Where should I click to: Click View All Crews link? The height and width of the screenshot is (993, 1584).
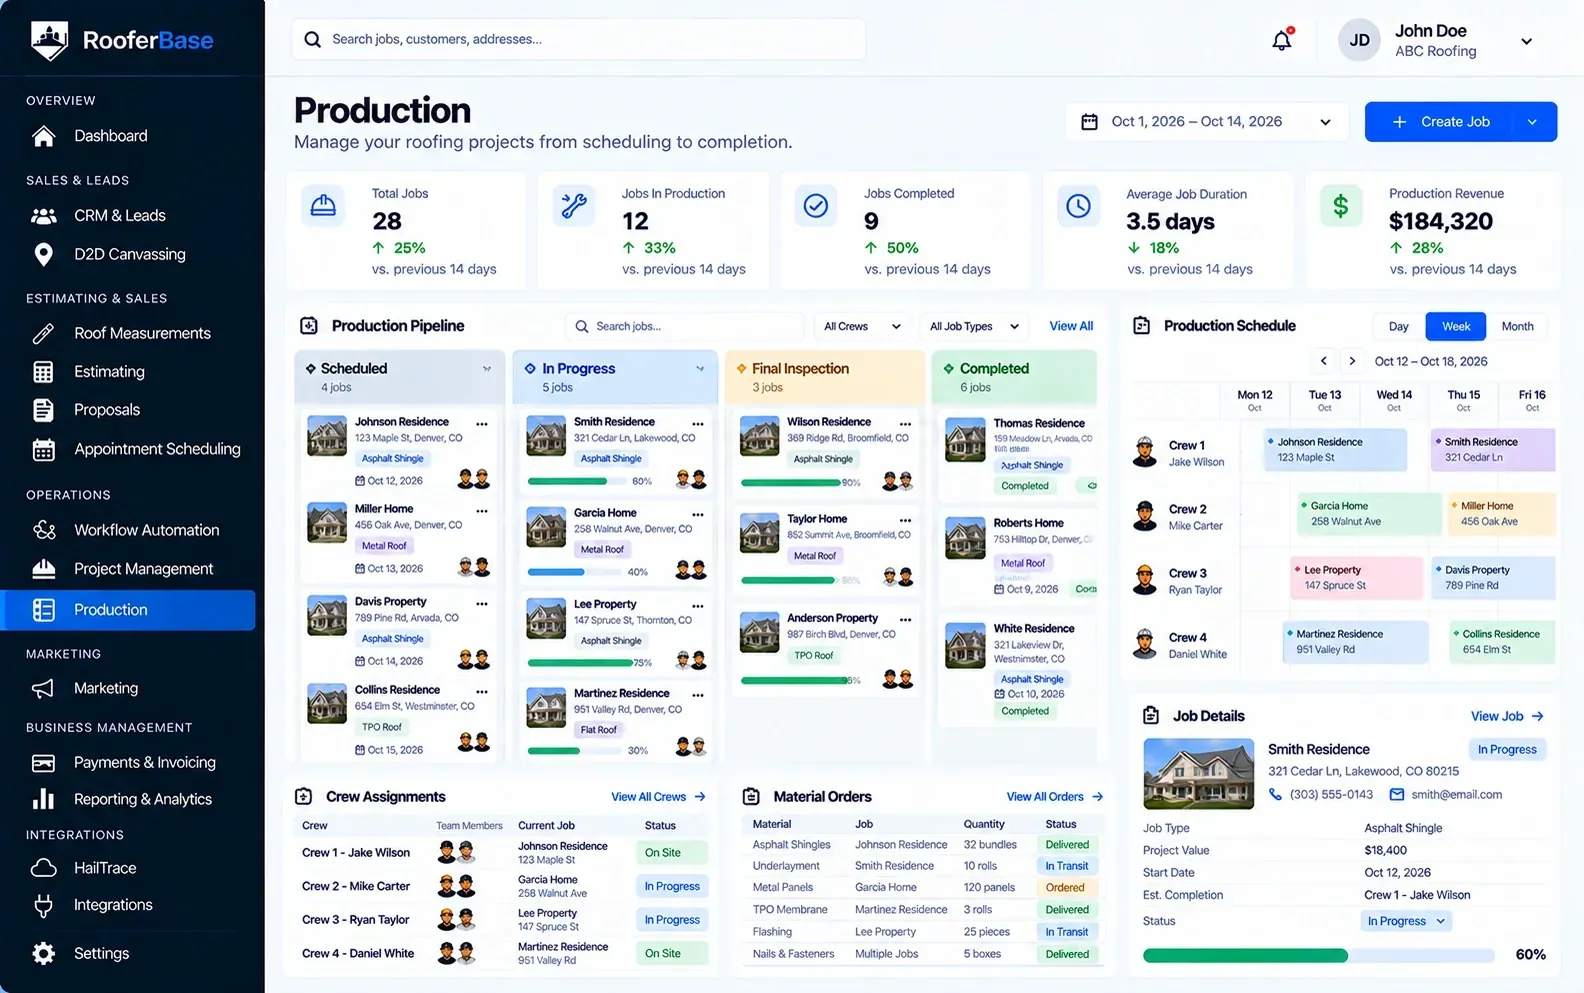pyautogui.click(x=658, y=797)
